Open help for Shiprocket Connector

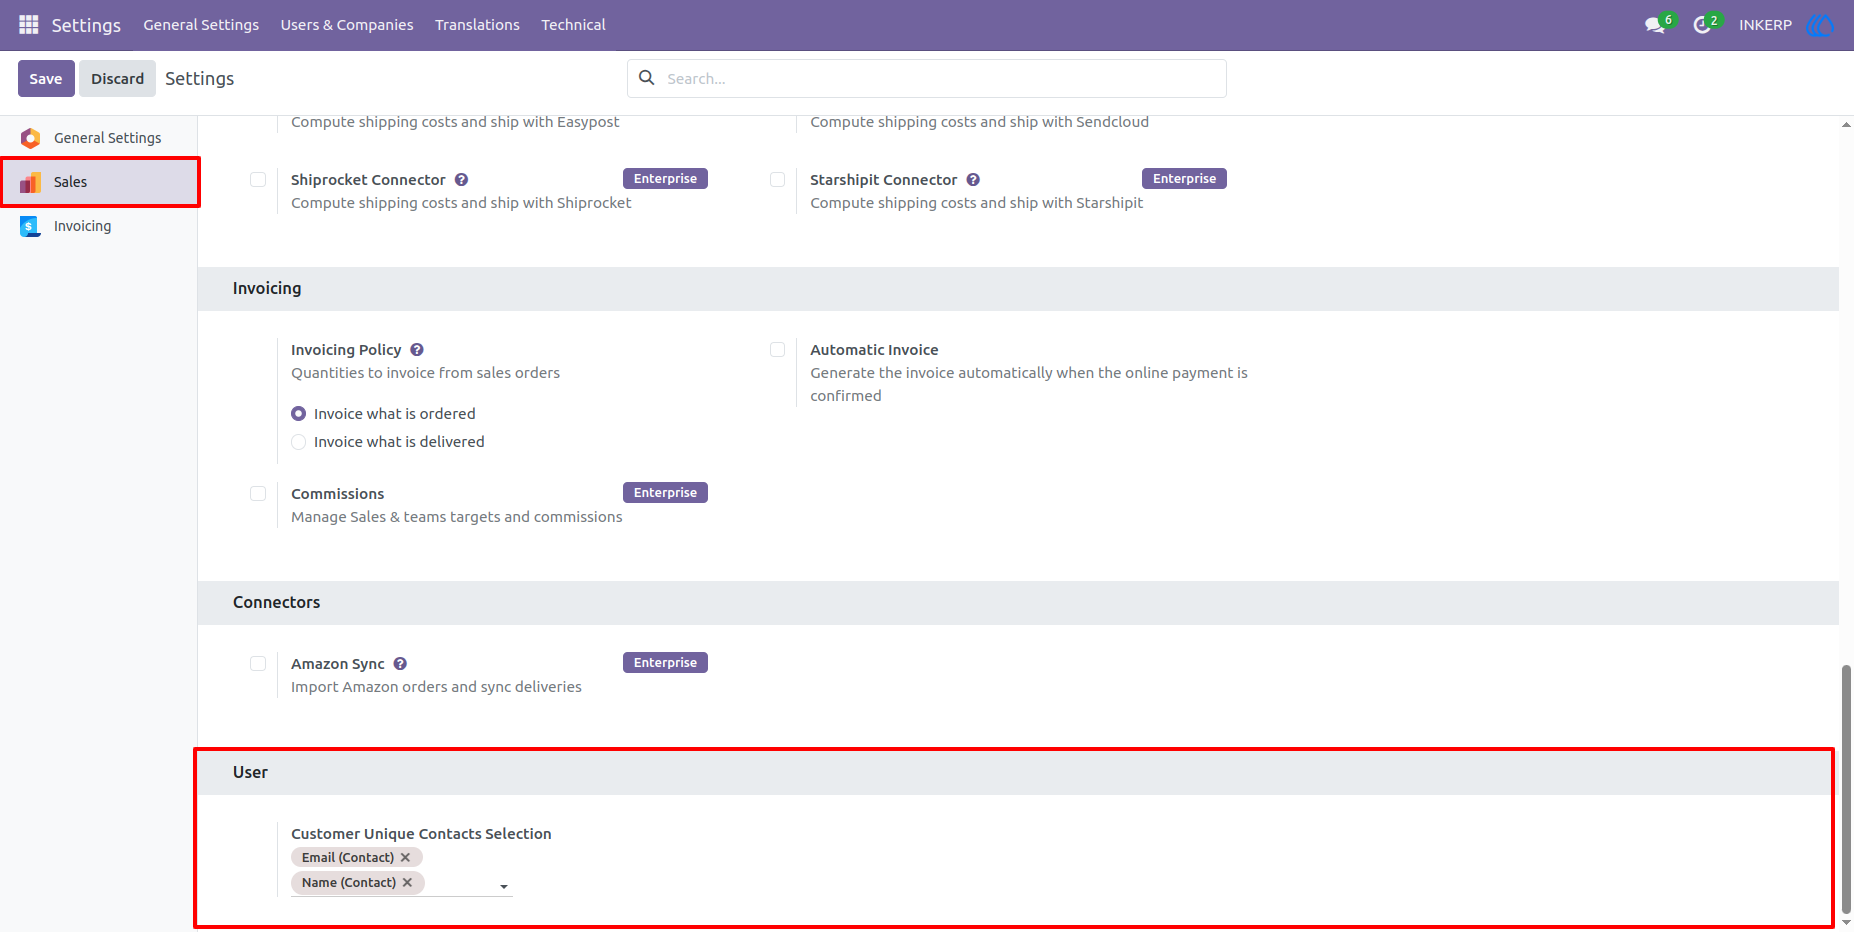click(x=461, y=180)
